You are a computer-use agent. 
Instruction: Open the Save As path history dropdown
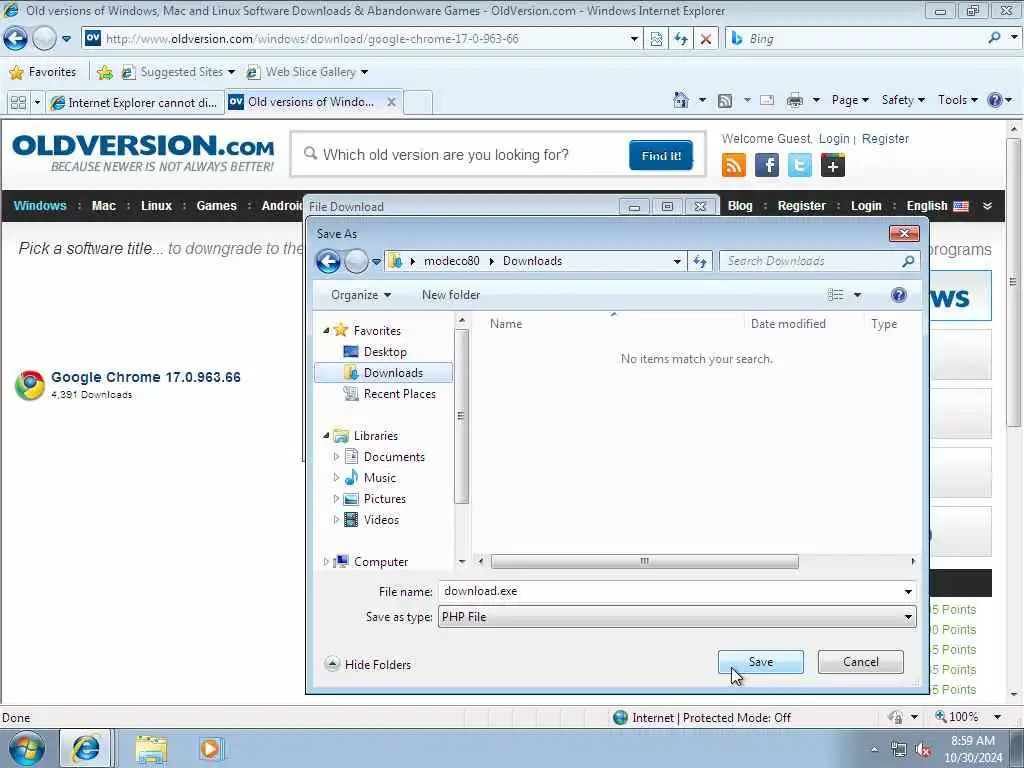coord(677,261)
